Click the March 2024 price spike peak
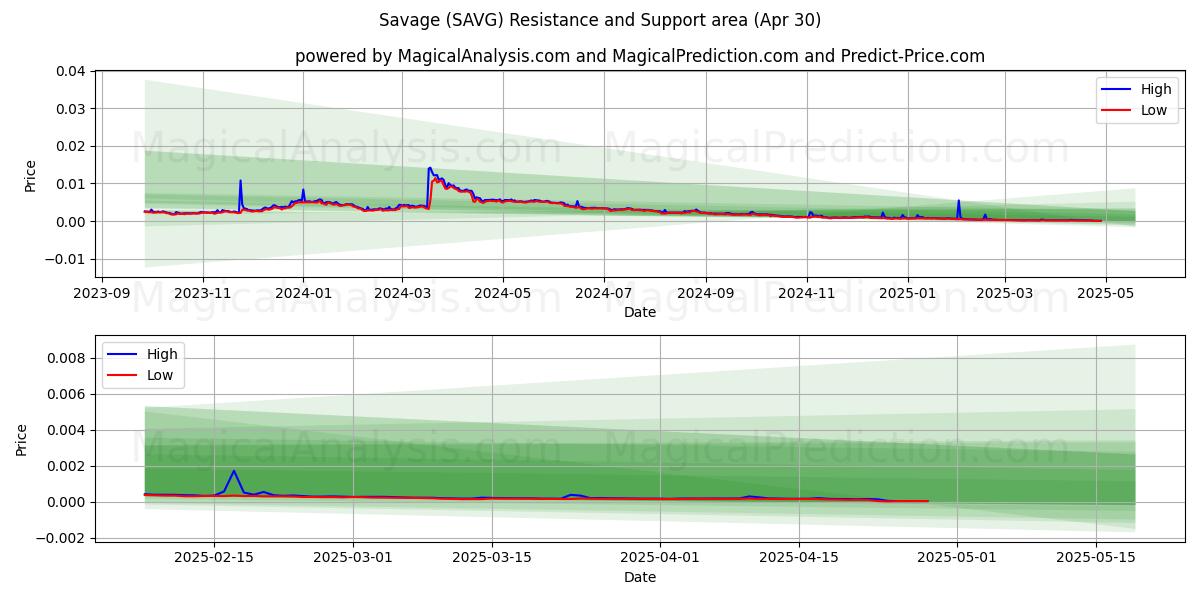Screen dimensions: 1200x600 430,168
